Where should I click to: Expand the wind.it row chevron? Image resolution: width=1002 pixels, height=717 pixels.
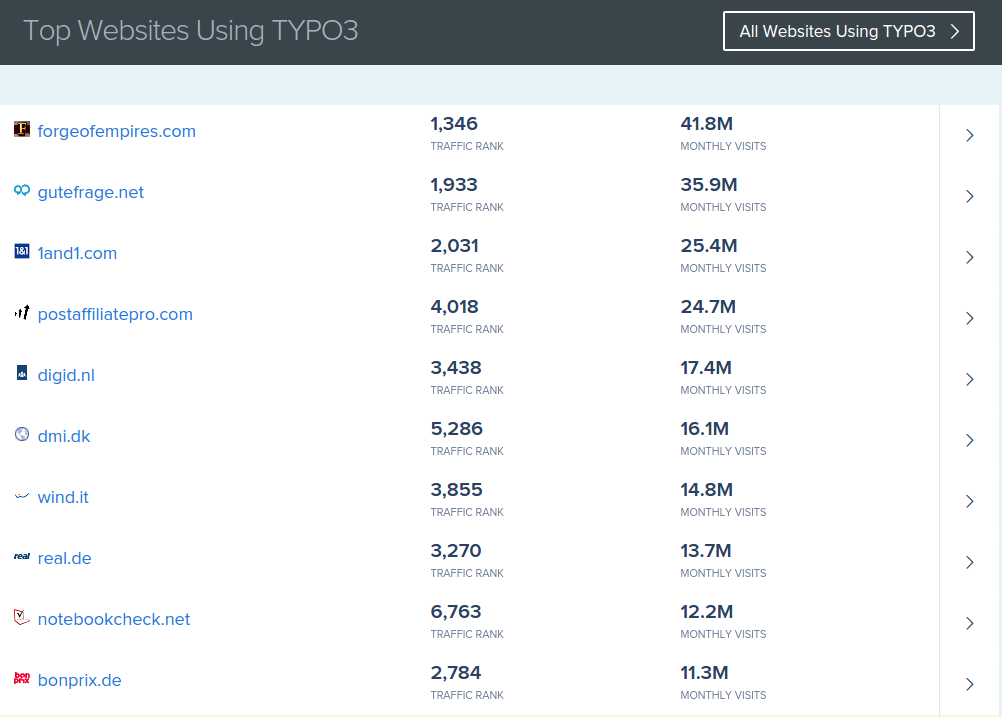[x=969, y=501]
